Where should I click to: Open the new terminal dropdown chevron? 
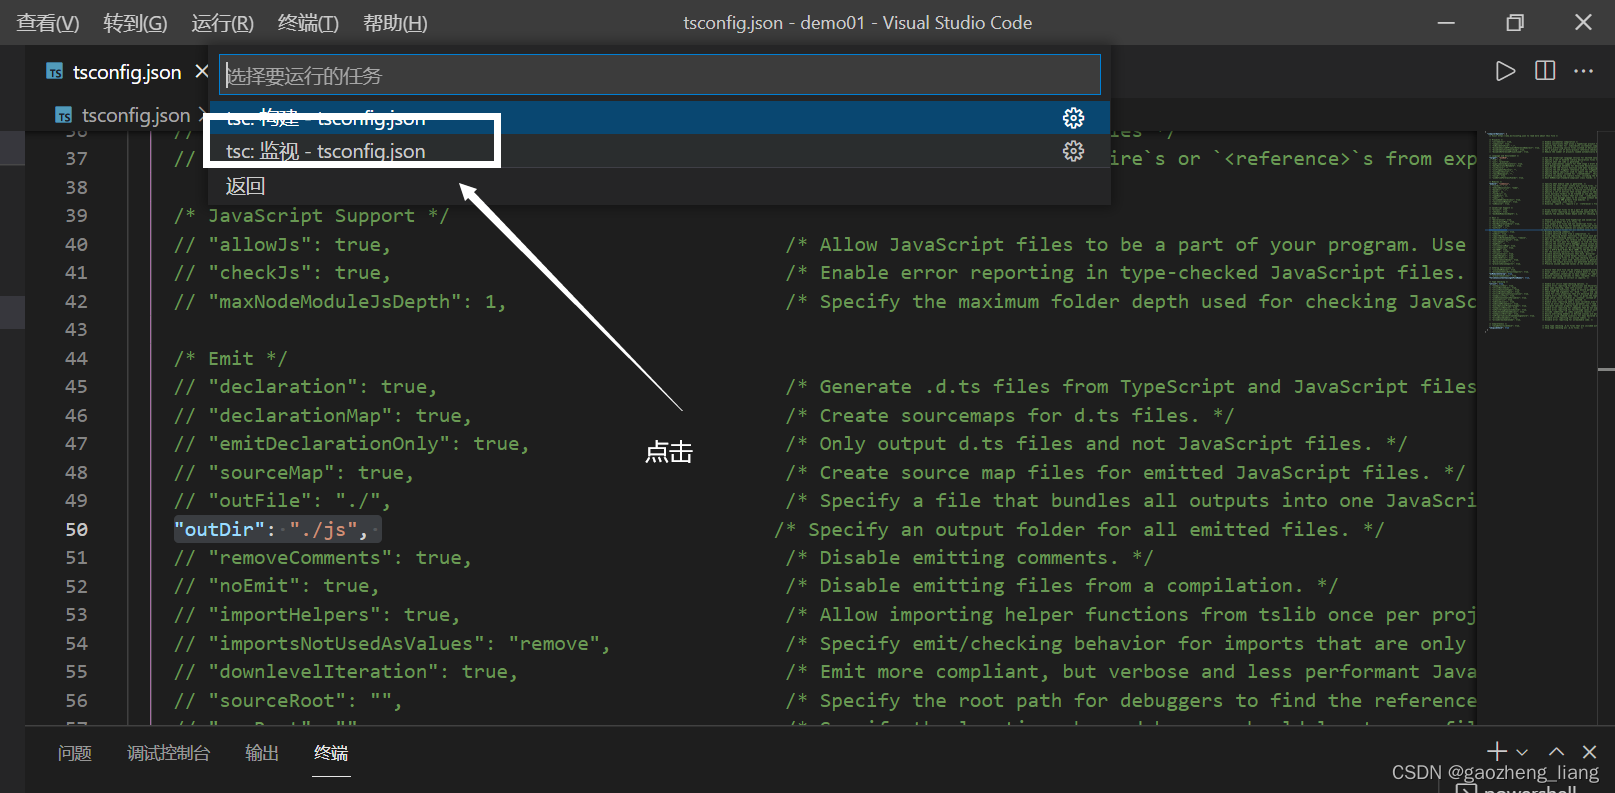[x=1522, y=752]
